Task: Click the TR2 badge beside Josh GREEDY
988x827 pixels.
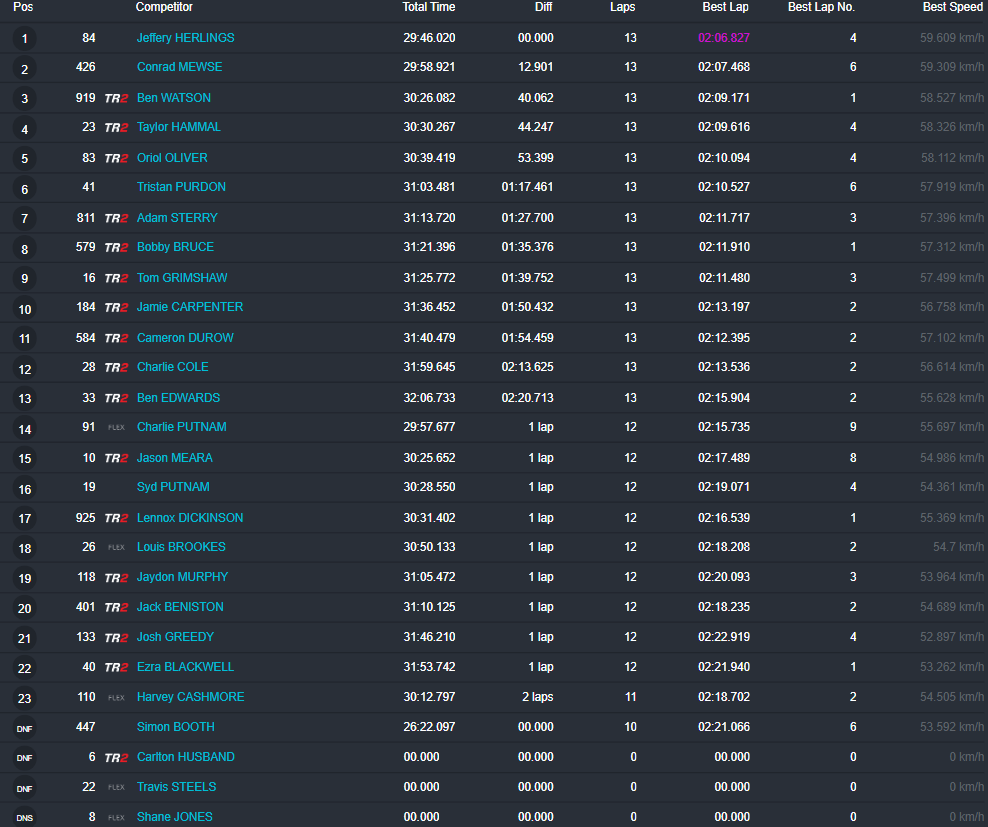Action: point(117,637)
